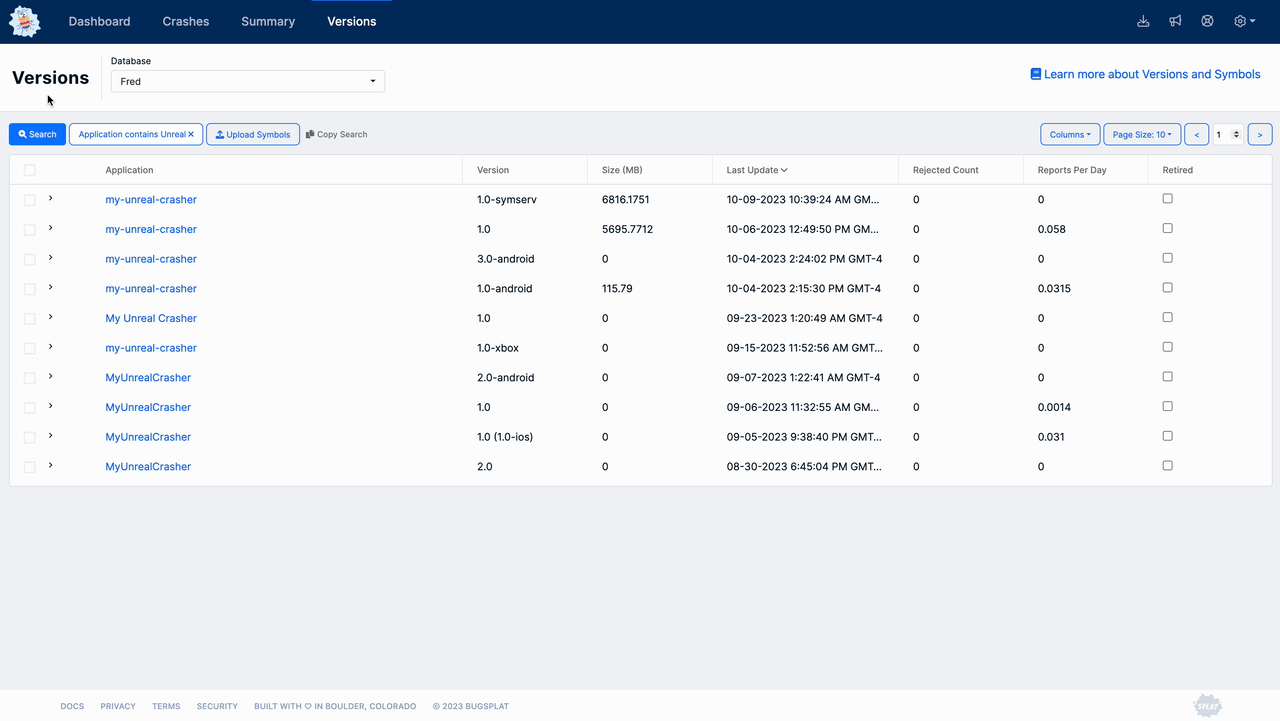The width and height of the screenshot is (1280, 721).
Task: Open the Database dropdown showing Fred
Action: [247, 81]
